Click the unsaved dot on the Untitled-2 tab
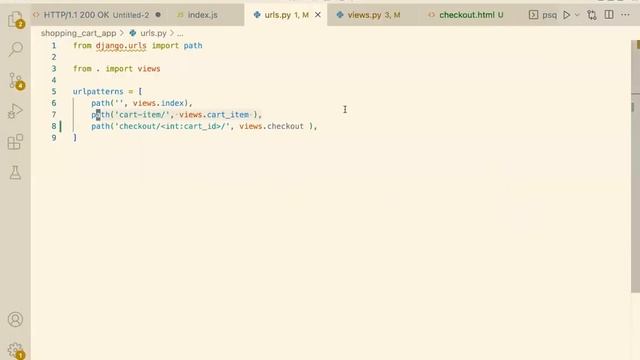Screen dimensions: 640x360 158,15
